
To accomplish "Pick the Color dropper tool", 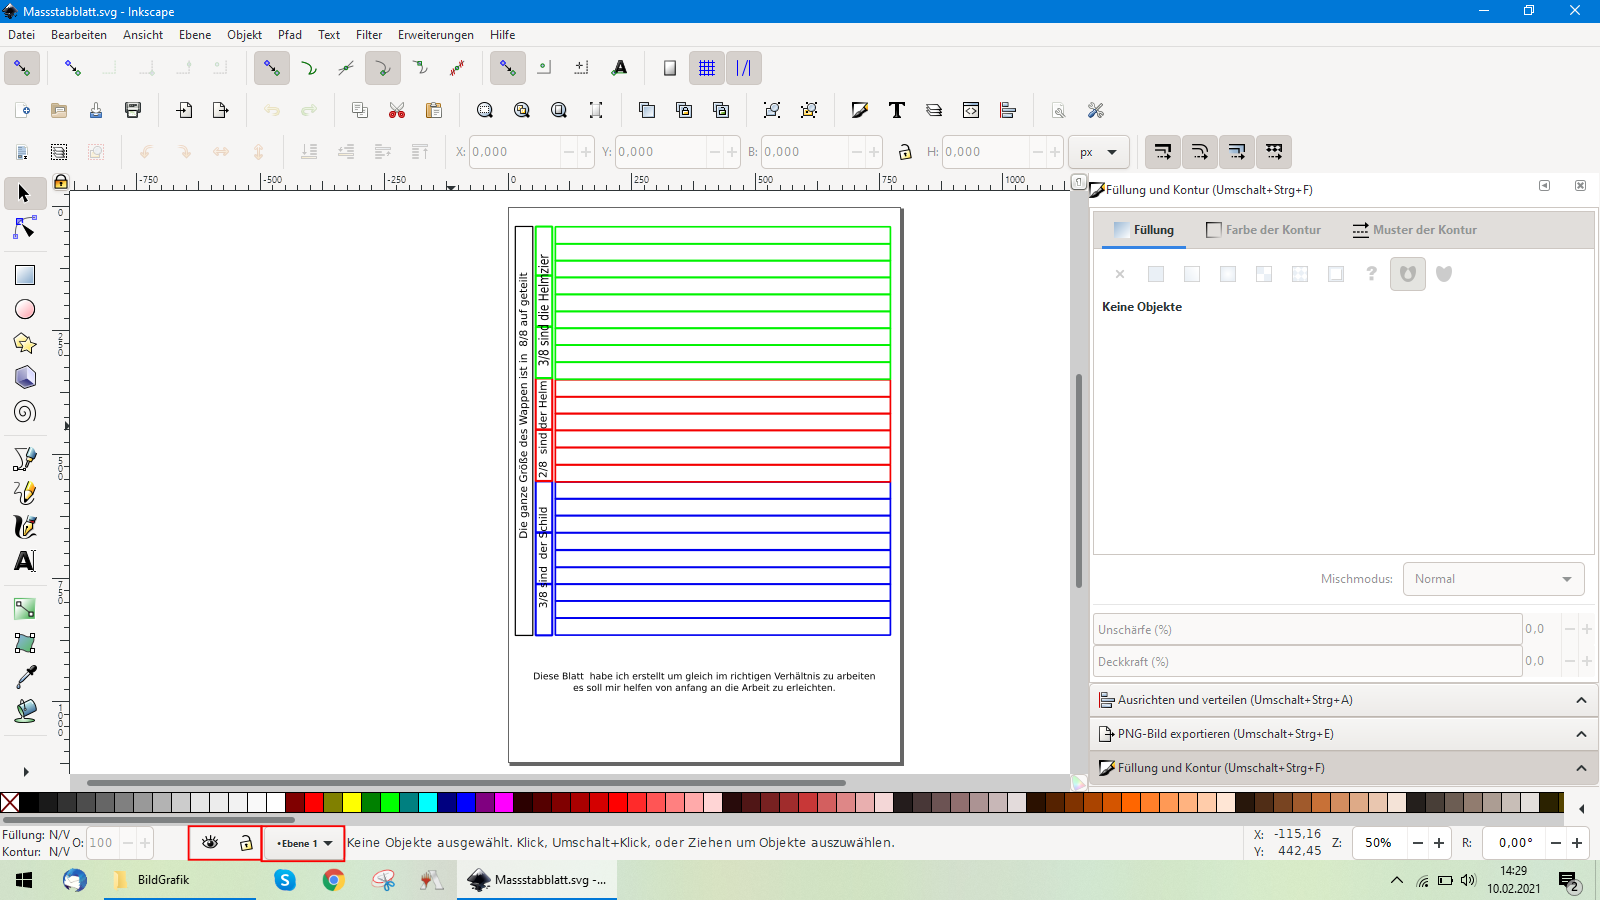I will tap(25, 677).
